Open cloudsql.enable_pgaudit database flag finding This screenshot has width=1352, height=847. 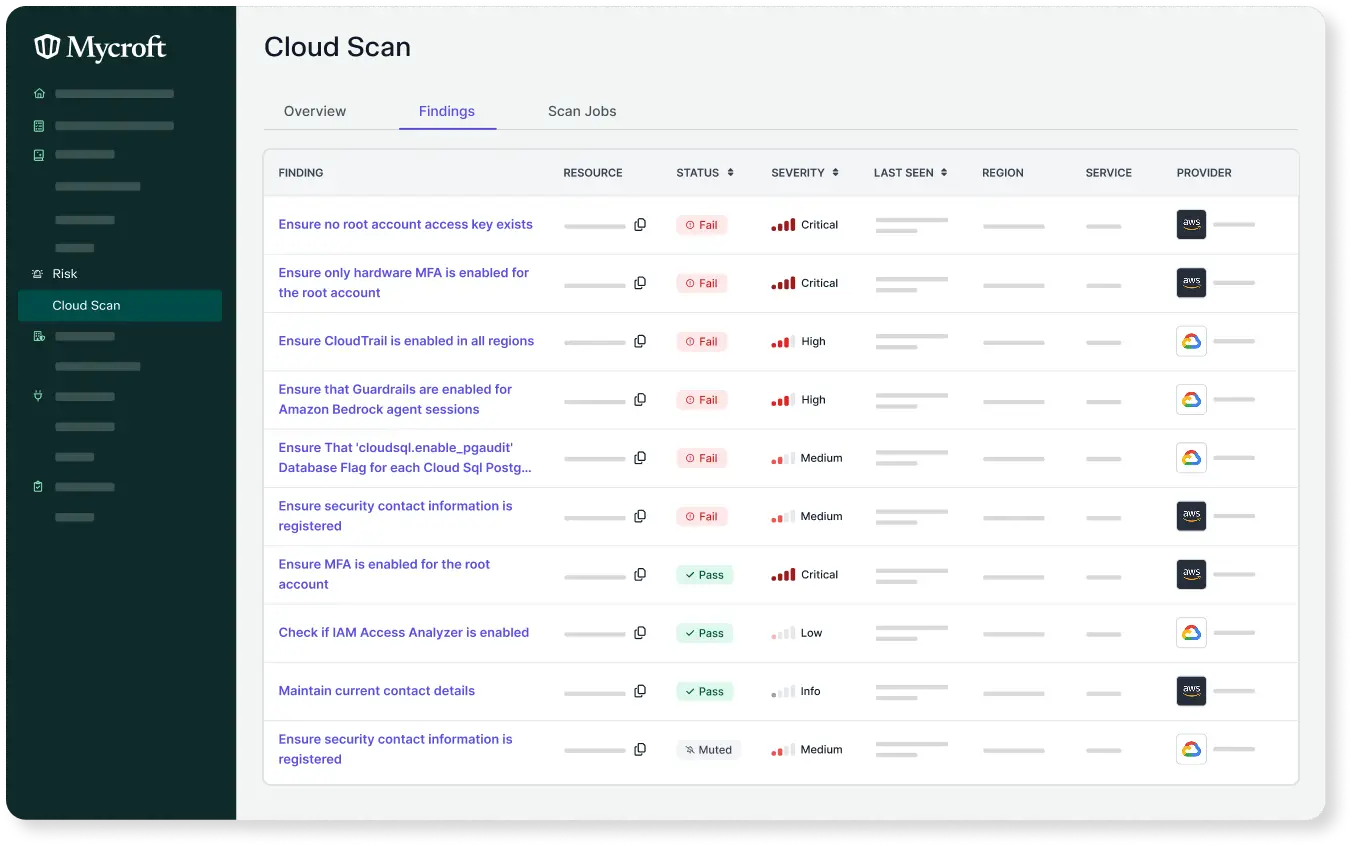[405, 458]
